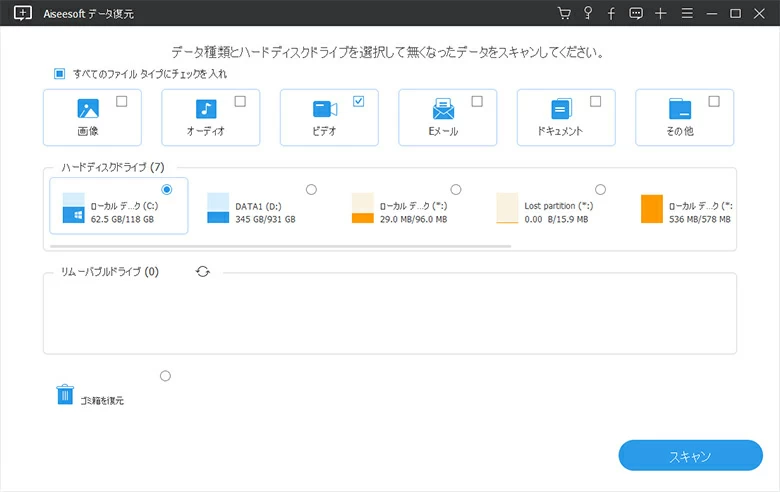
Task: Click the orange 536 MB local disk thumbnail
Action: pos(652,208)
